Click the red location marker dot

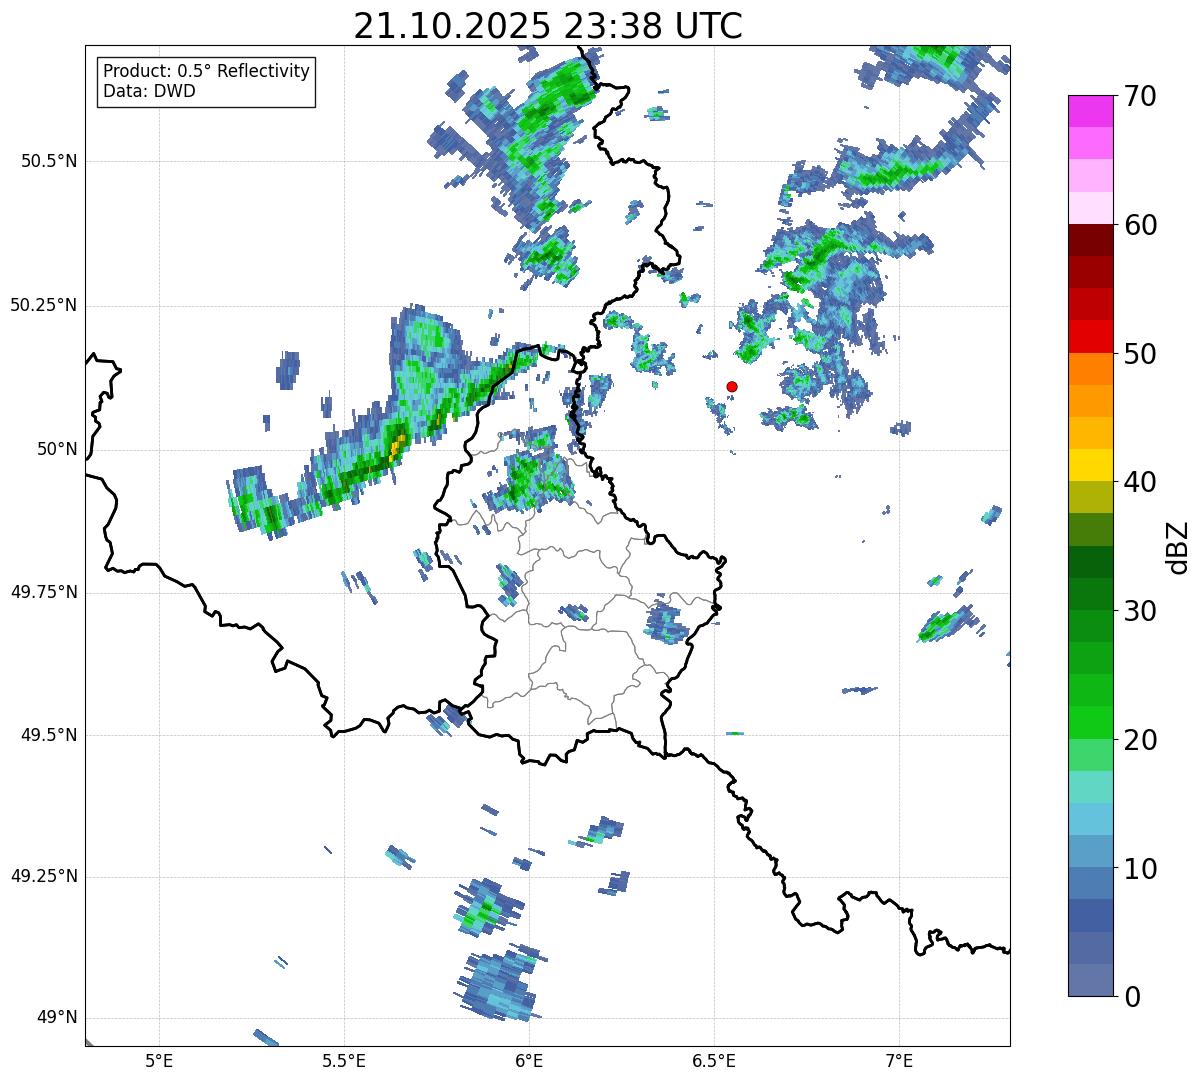[732, 386]
